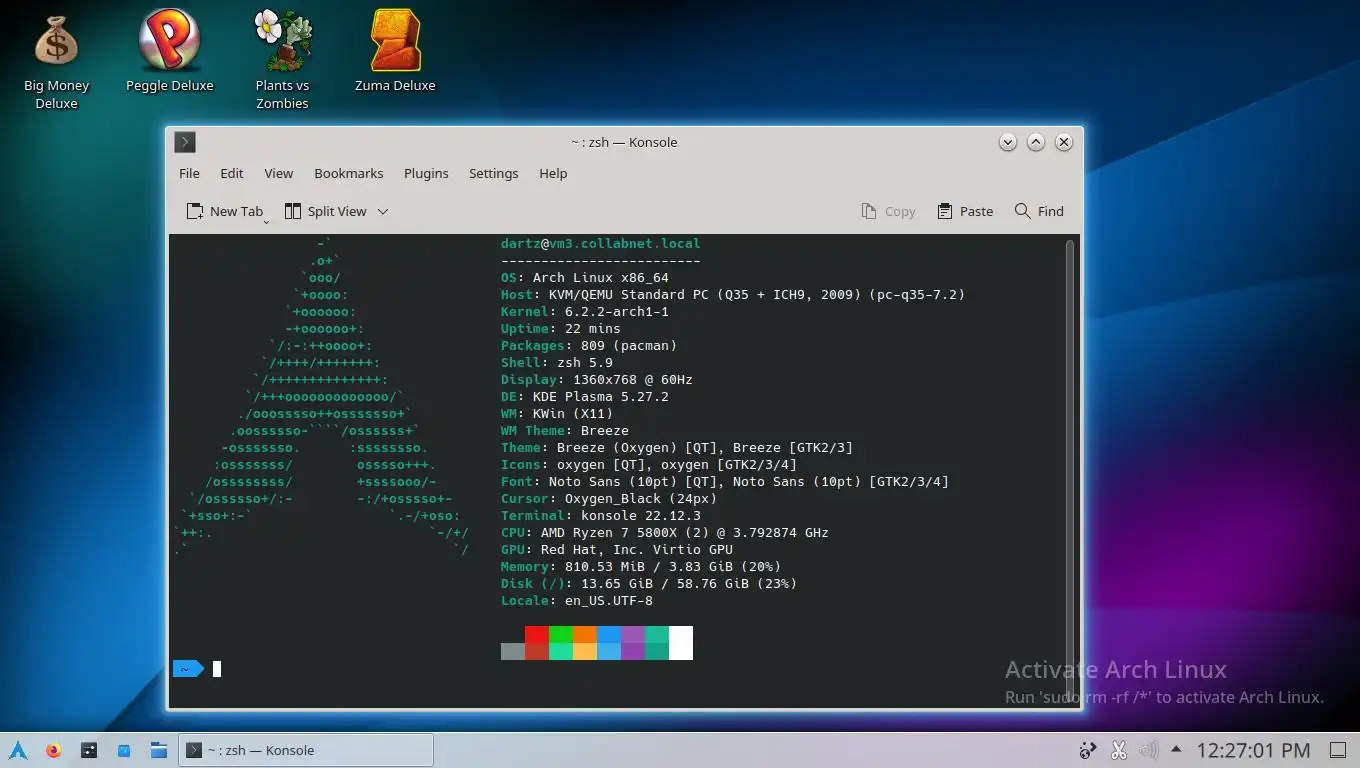Click the 'Kernel: 6.2.2-arch1-1' line
The image size is (1360, 768).
click(x=585, y=311)
